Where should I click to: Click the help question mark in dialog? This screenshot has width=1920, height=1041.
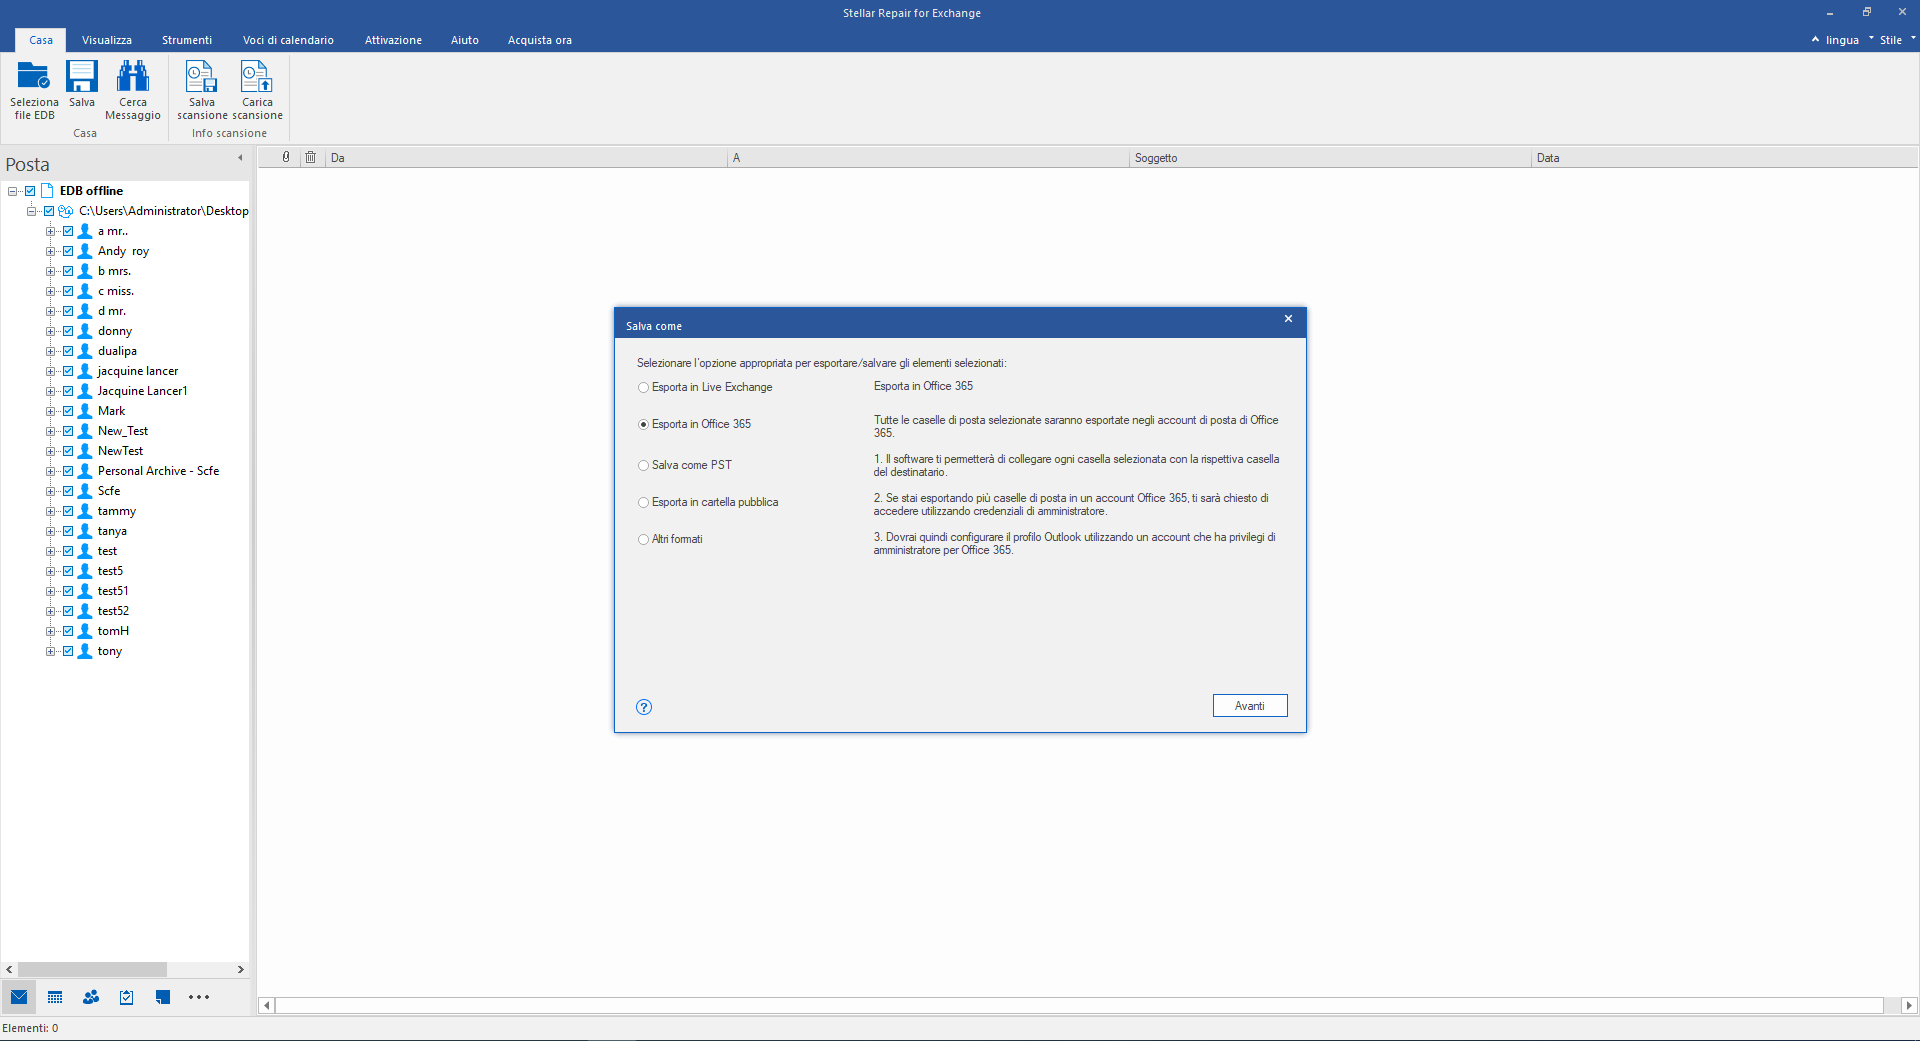(644, 707)
